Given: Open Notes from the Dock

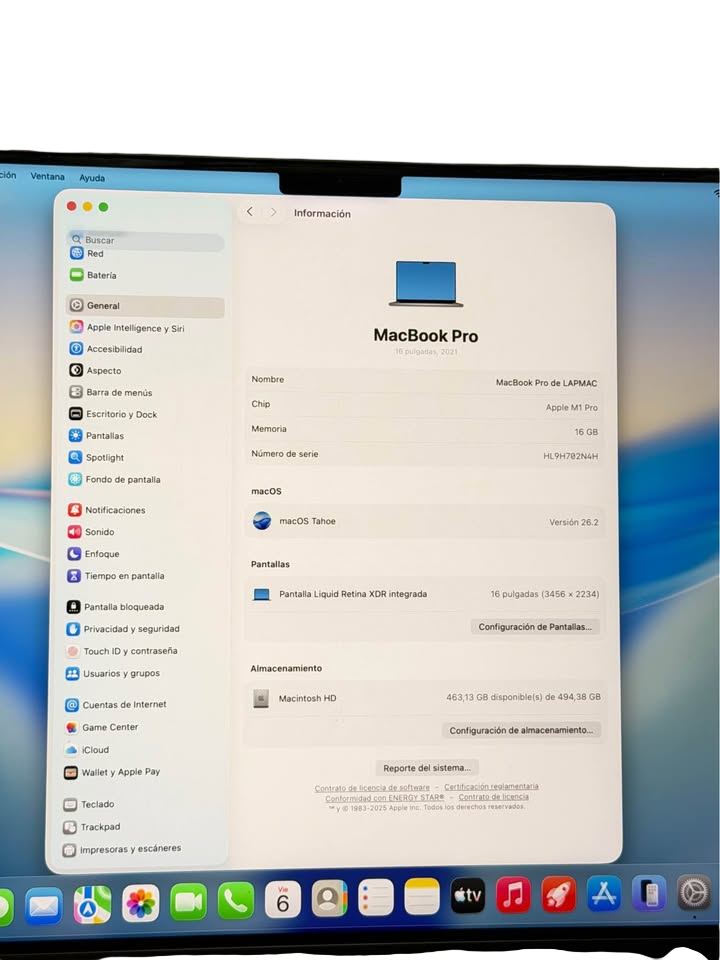Looking at the screenshot, I should pos(422,896).
